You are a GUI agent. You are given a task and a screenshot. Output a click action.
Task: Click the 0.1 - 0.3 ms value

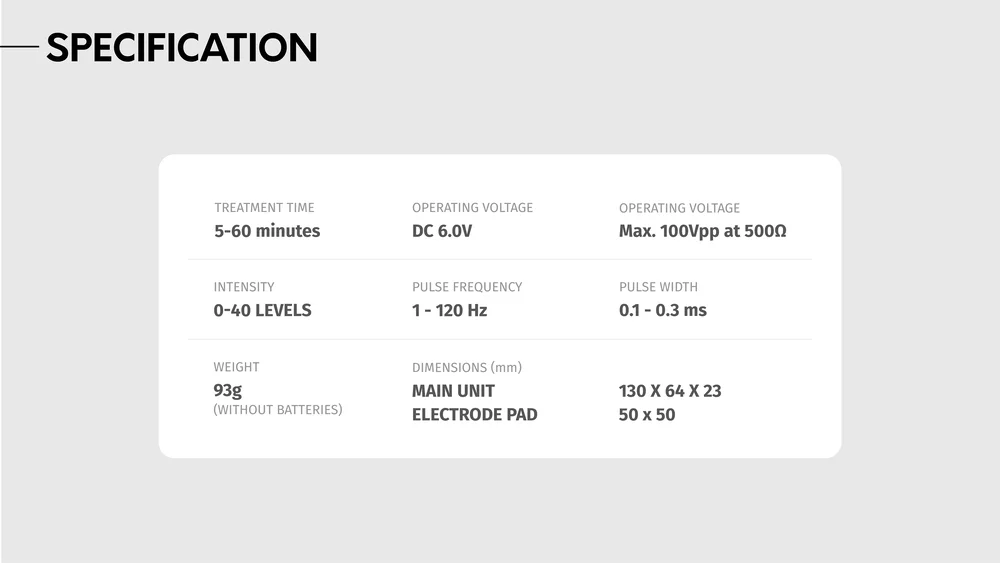[663, 311]
